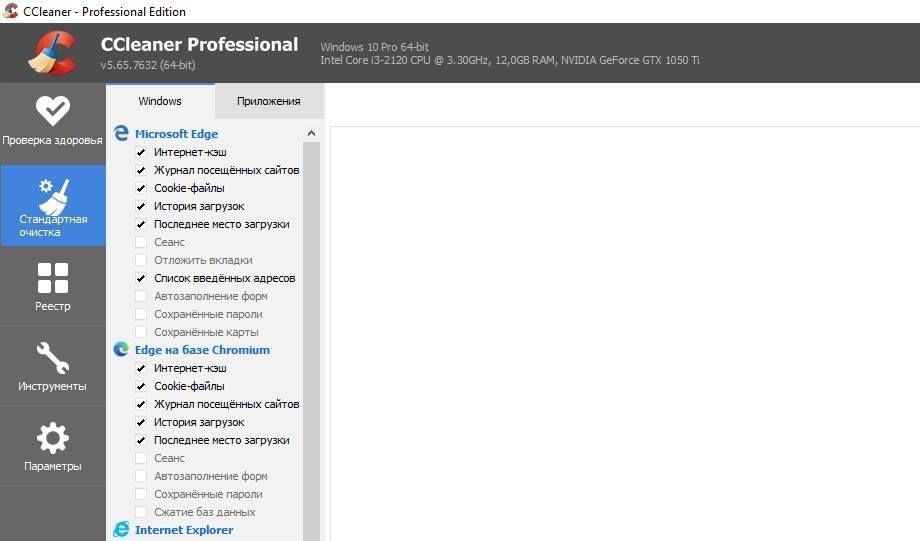Click the cleaner list vertical scrollbar
The image size is (920, 541).
click(312, 340)
